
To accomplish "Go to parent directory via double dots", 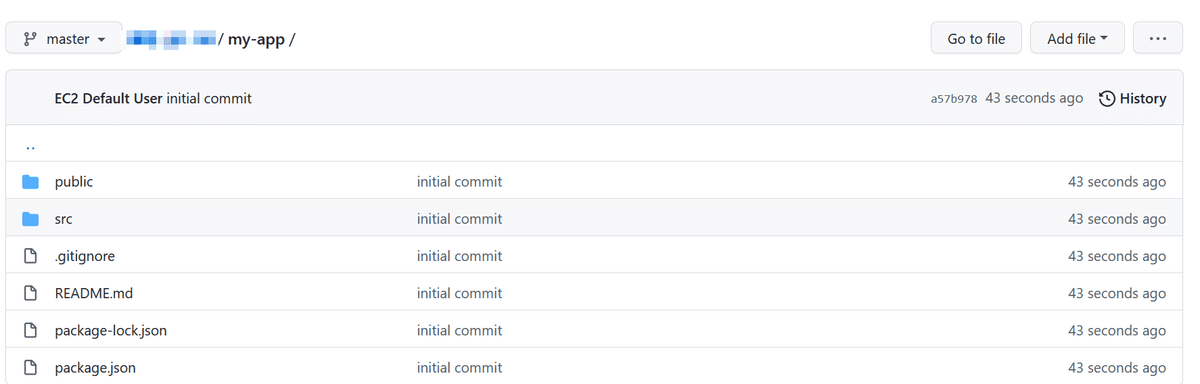I will (x=30, y=146).
